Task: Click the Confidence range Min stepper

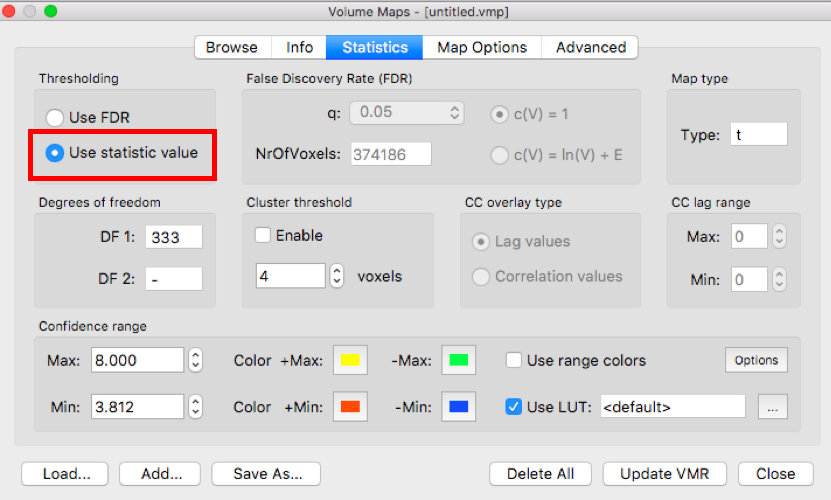Action: pos(196,407)
